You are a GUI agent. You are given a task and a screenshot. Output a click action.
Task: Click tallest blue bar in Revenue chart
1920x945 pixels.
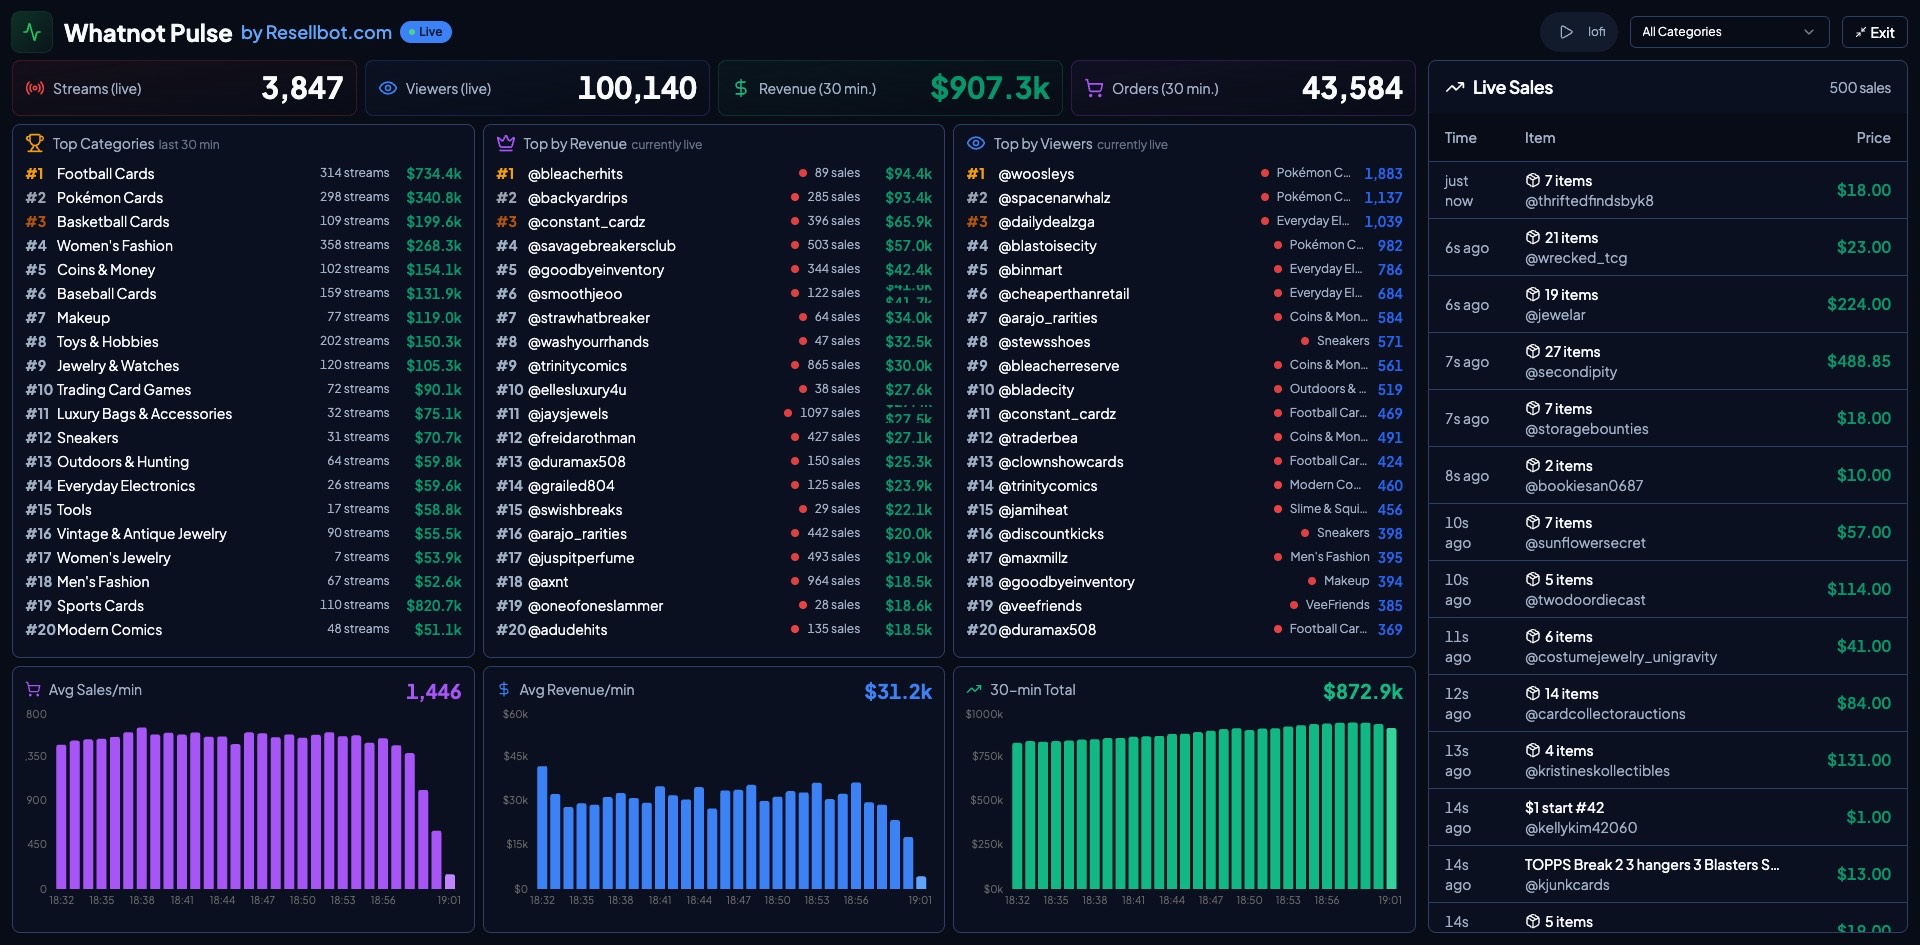point(542,828)
